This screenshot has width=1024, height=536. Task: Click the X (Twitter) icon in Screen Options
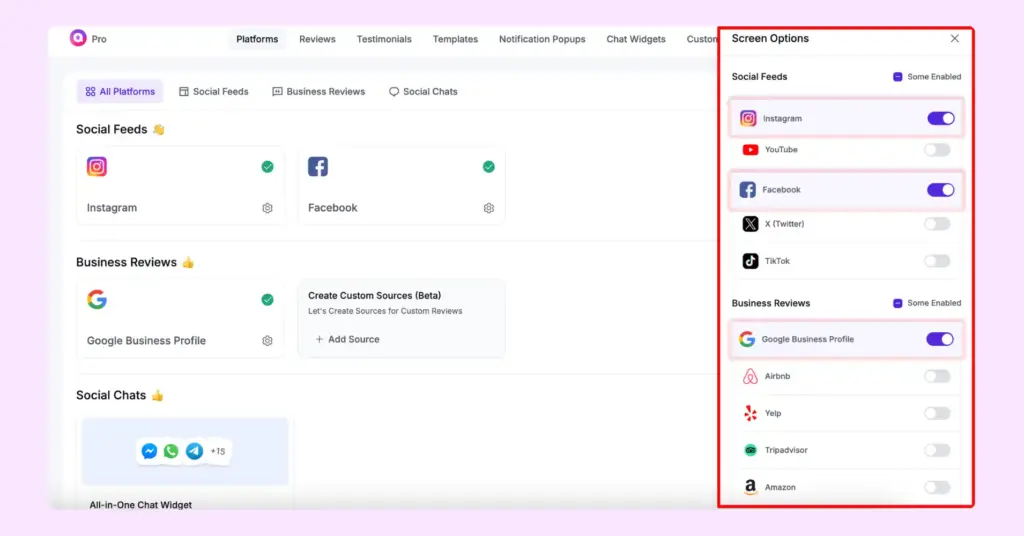click(x=750, y=224)
